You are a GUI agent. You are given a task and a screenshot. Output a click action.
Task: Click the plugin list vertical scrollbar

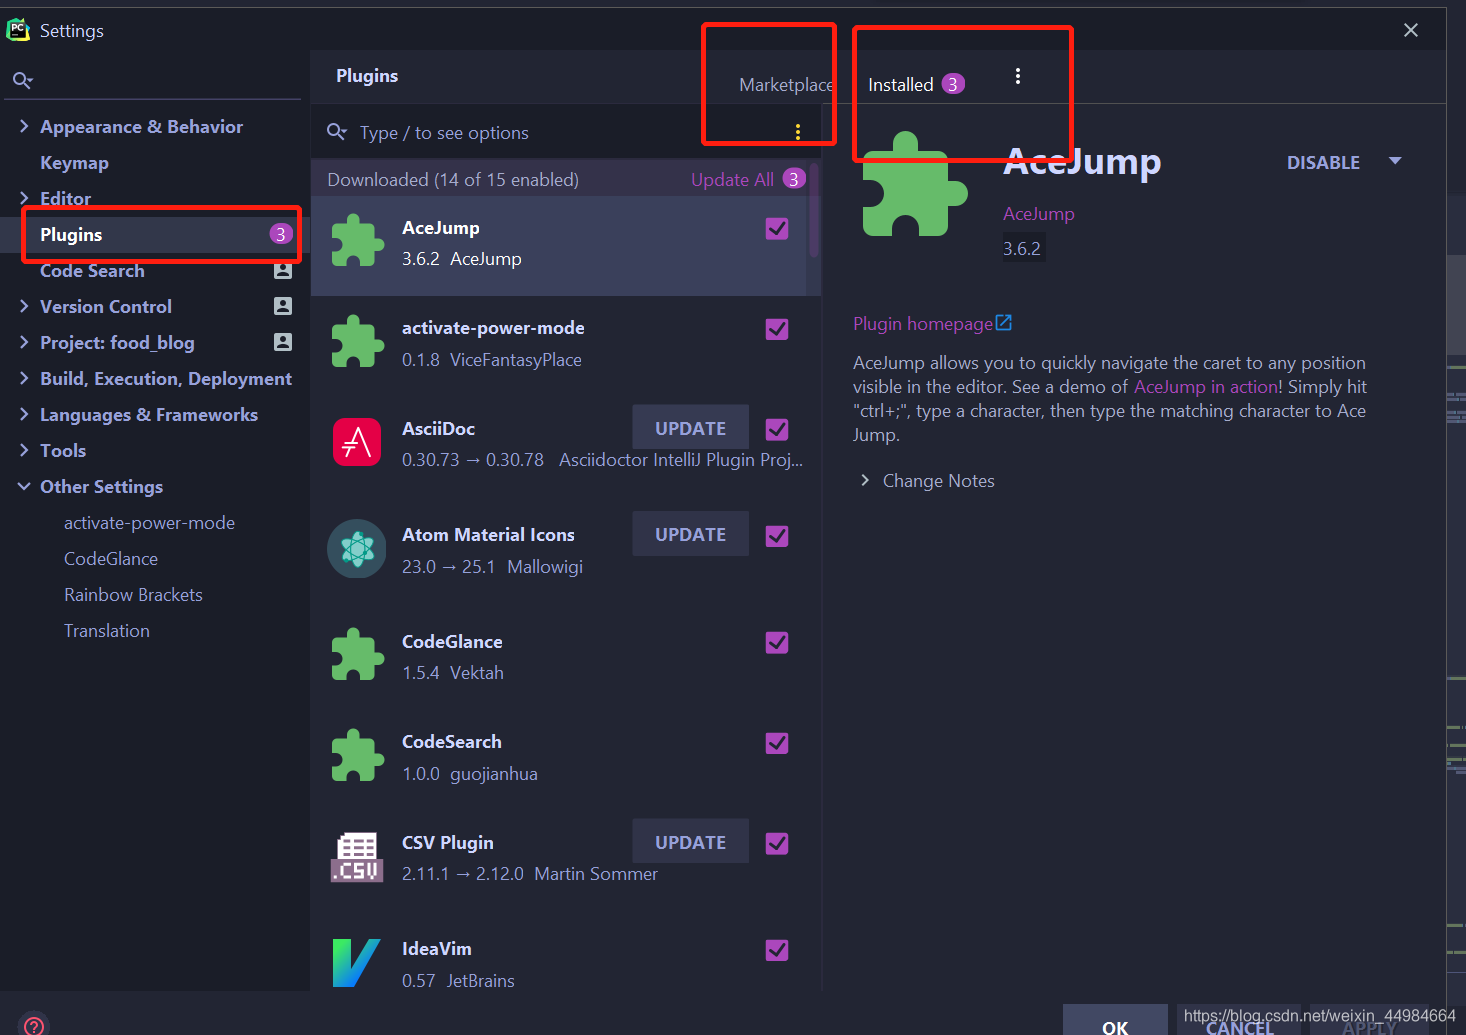coord(814,210)
